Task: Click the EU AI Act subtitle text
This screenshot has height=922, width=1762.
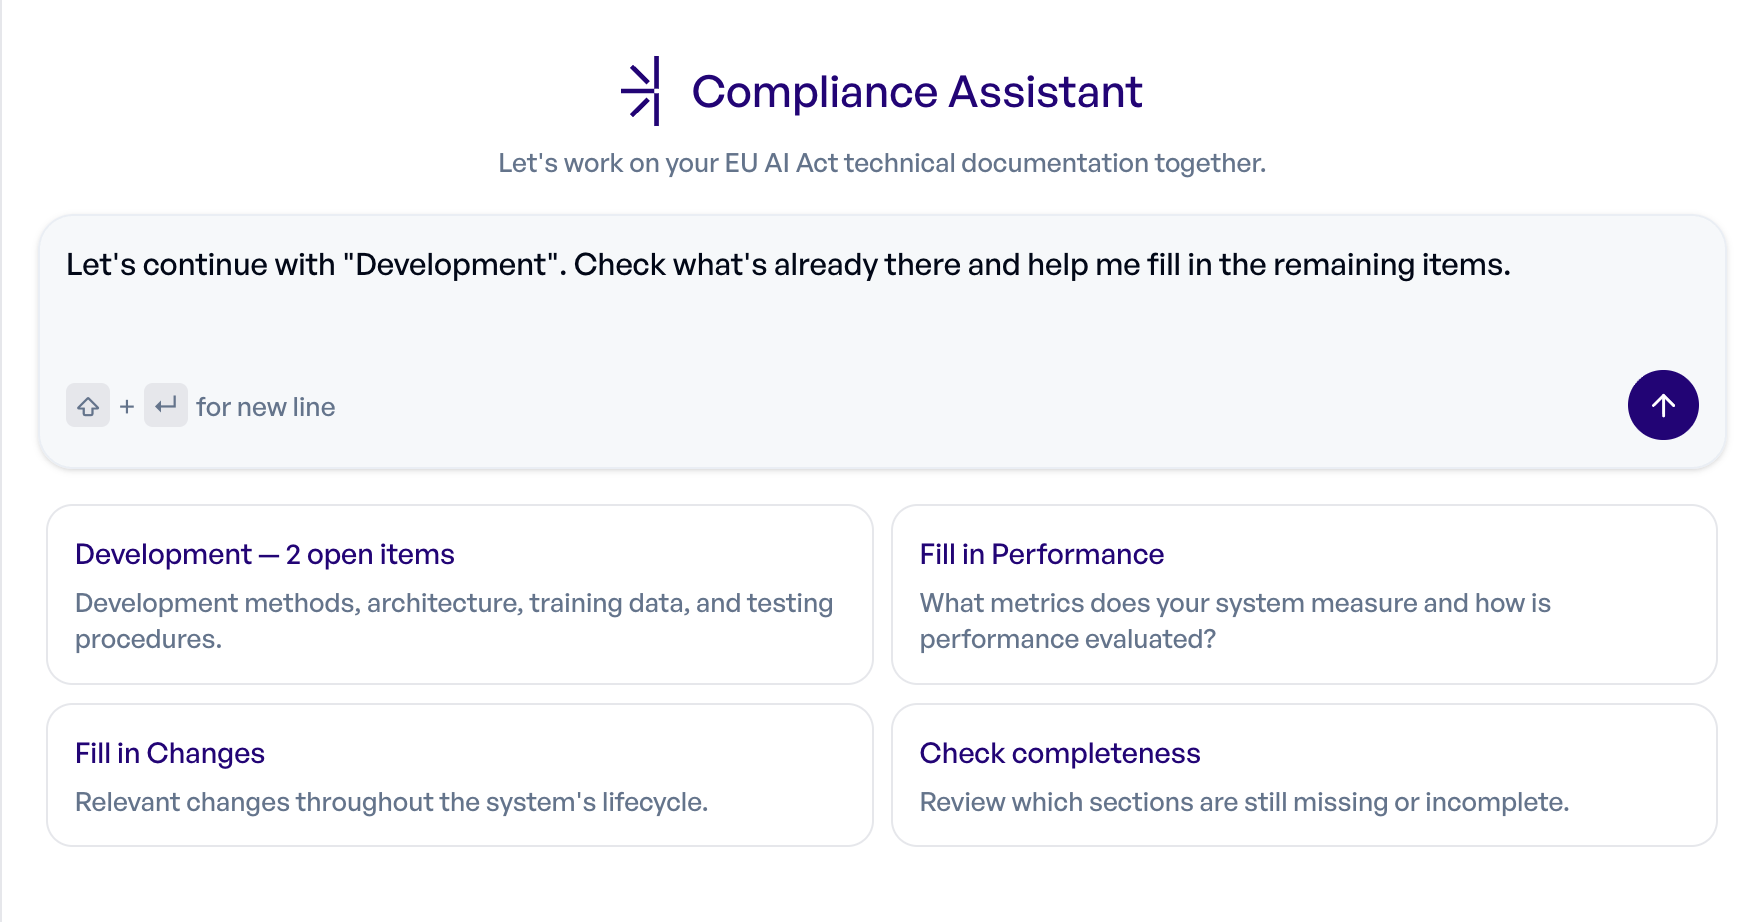Action: (x=880, y=162)
